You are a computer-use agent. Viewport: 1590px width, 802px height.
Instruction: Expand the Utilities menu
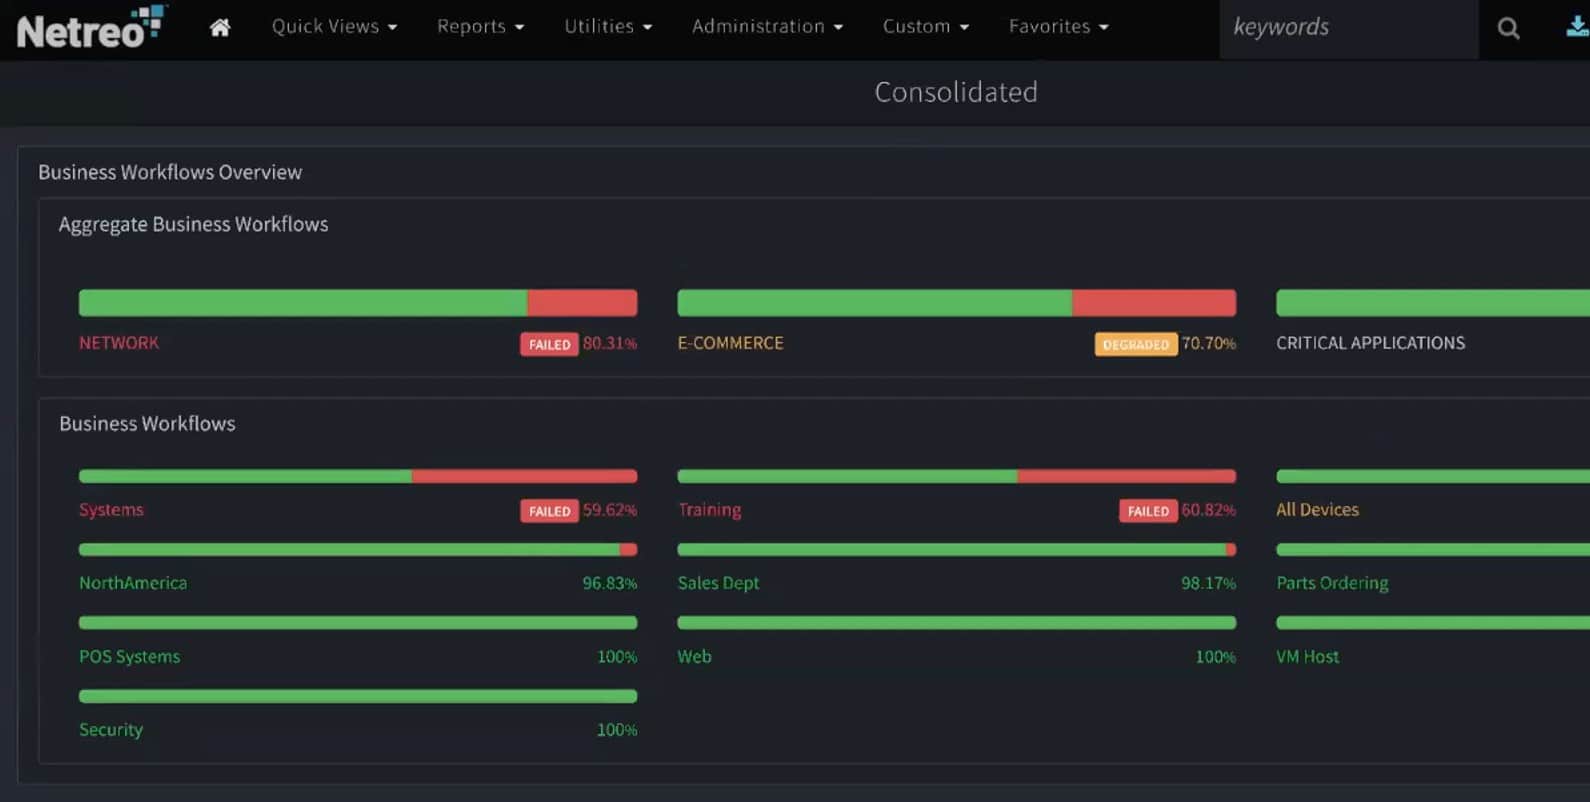pos(608,27)
